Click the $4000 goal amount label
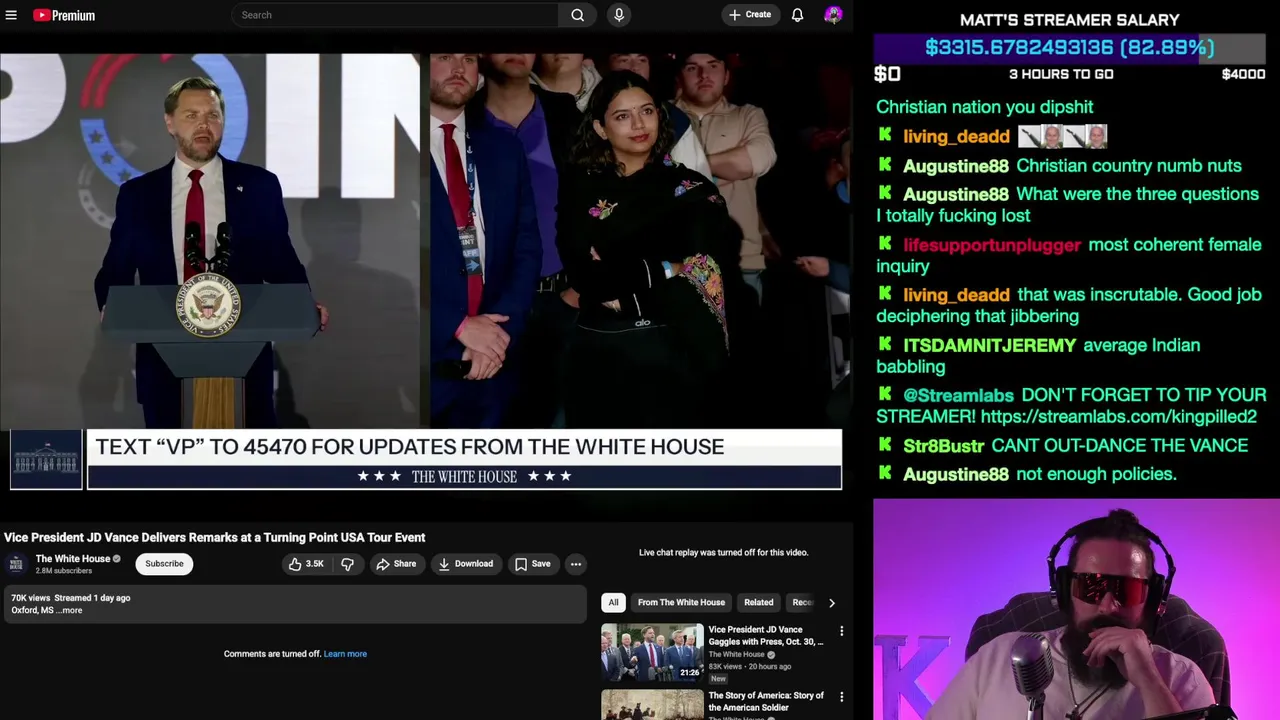Screen dimensions: 1280x720 1243,74
